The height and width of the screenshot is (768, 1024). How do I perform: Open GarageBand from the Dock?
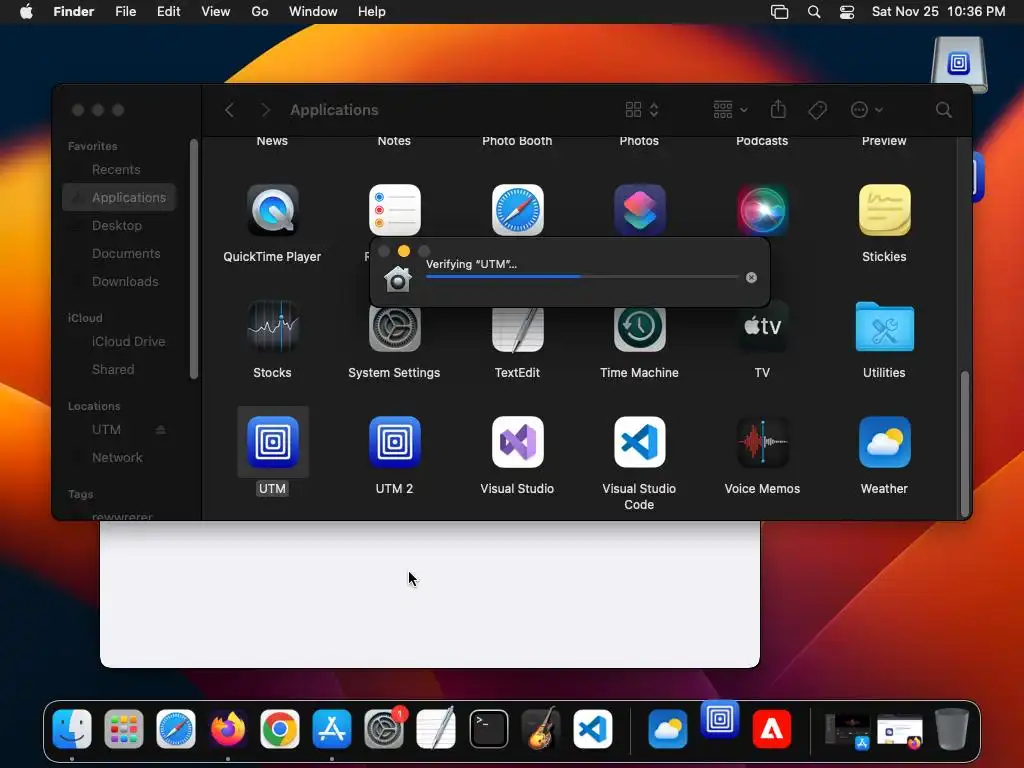pos(540,728)
